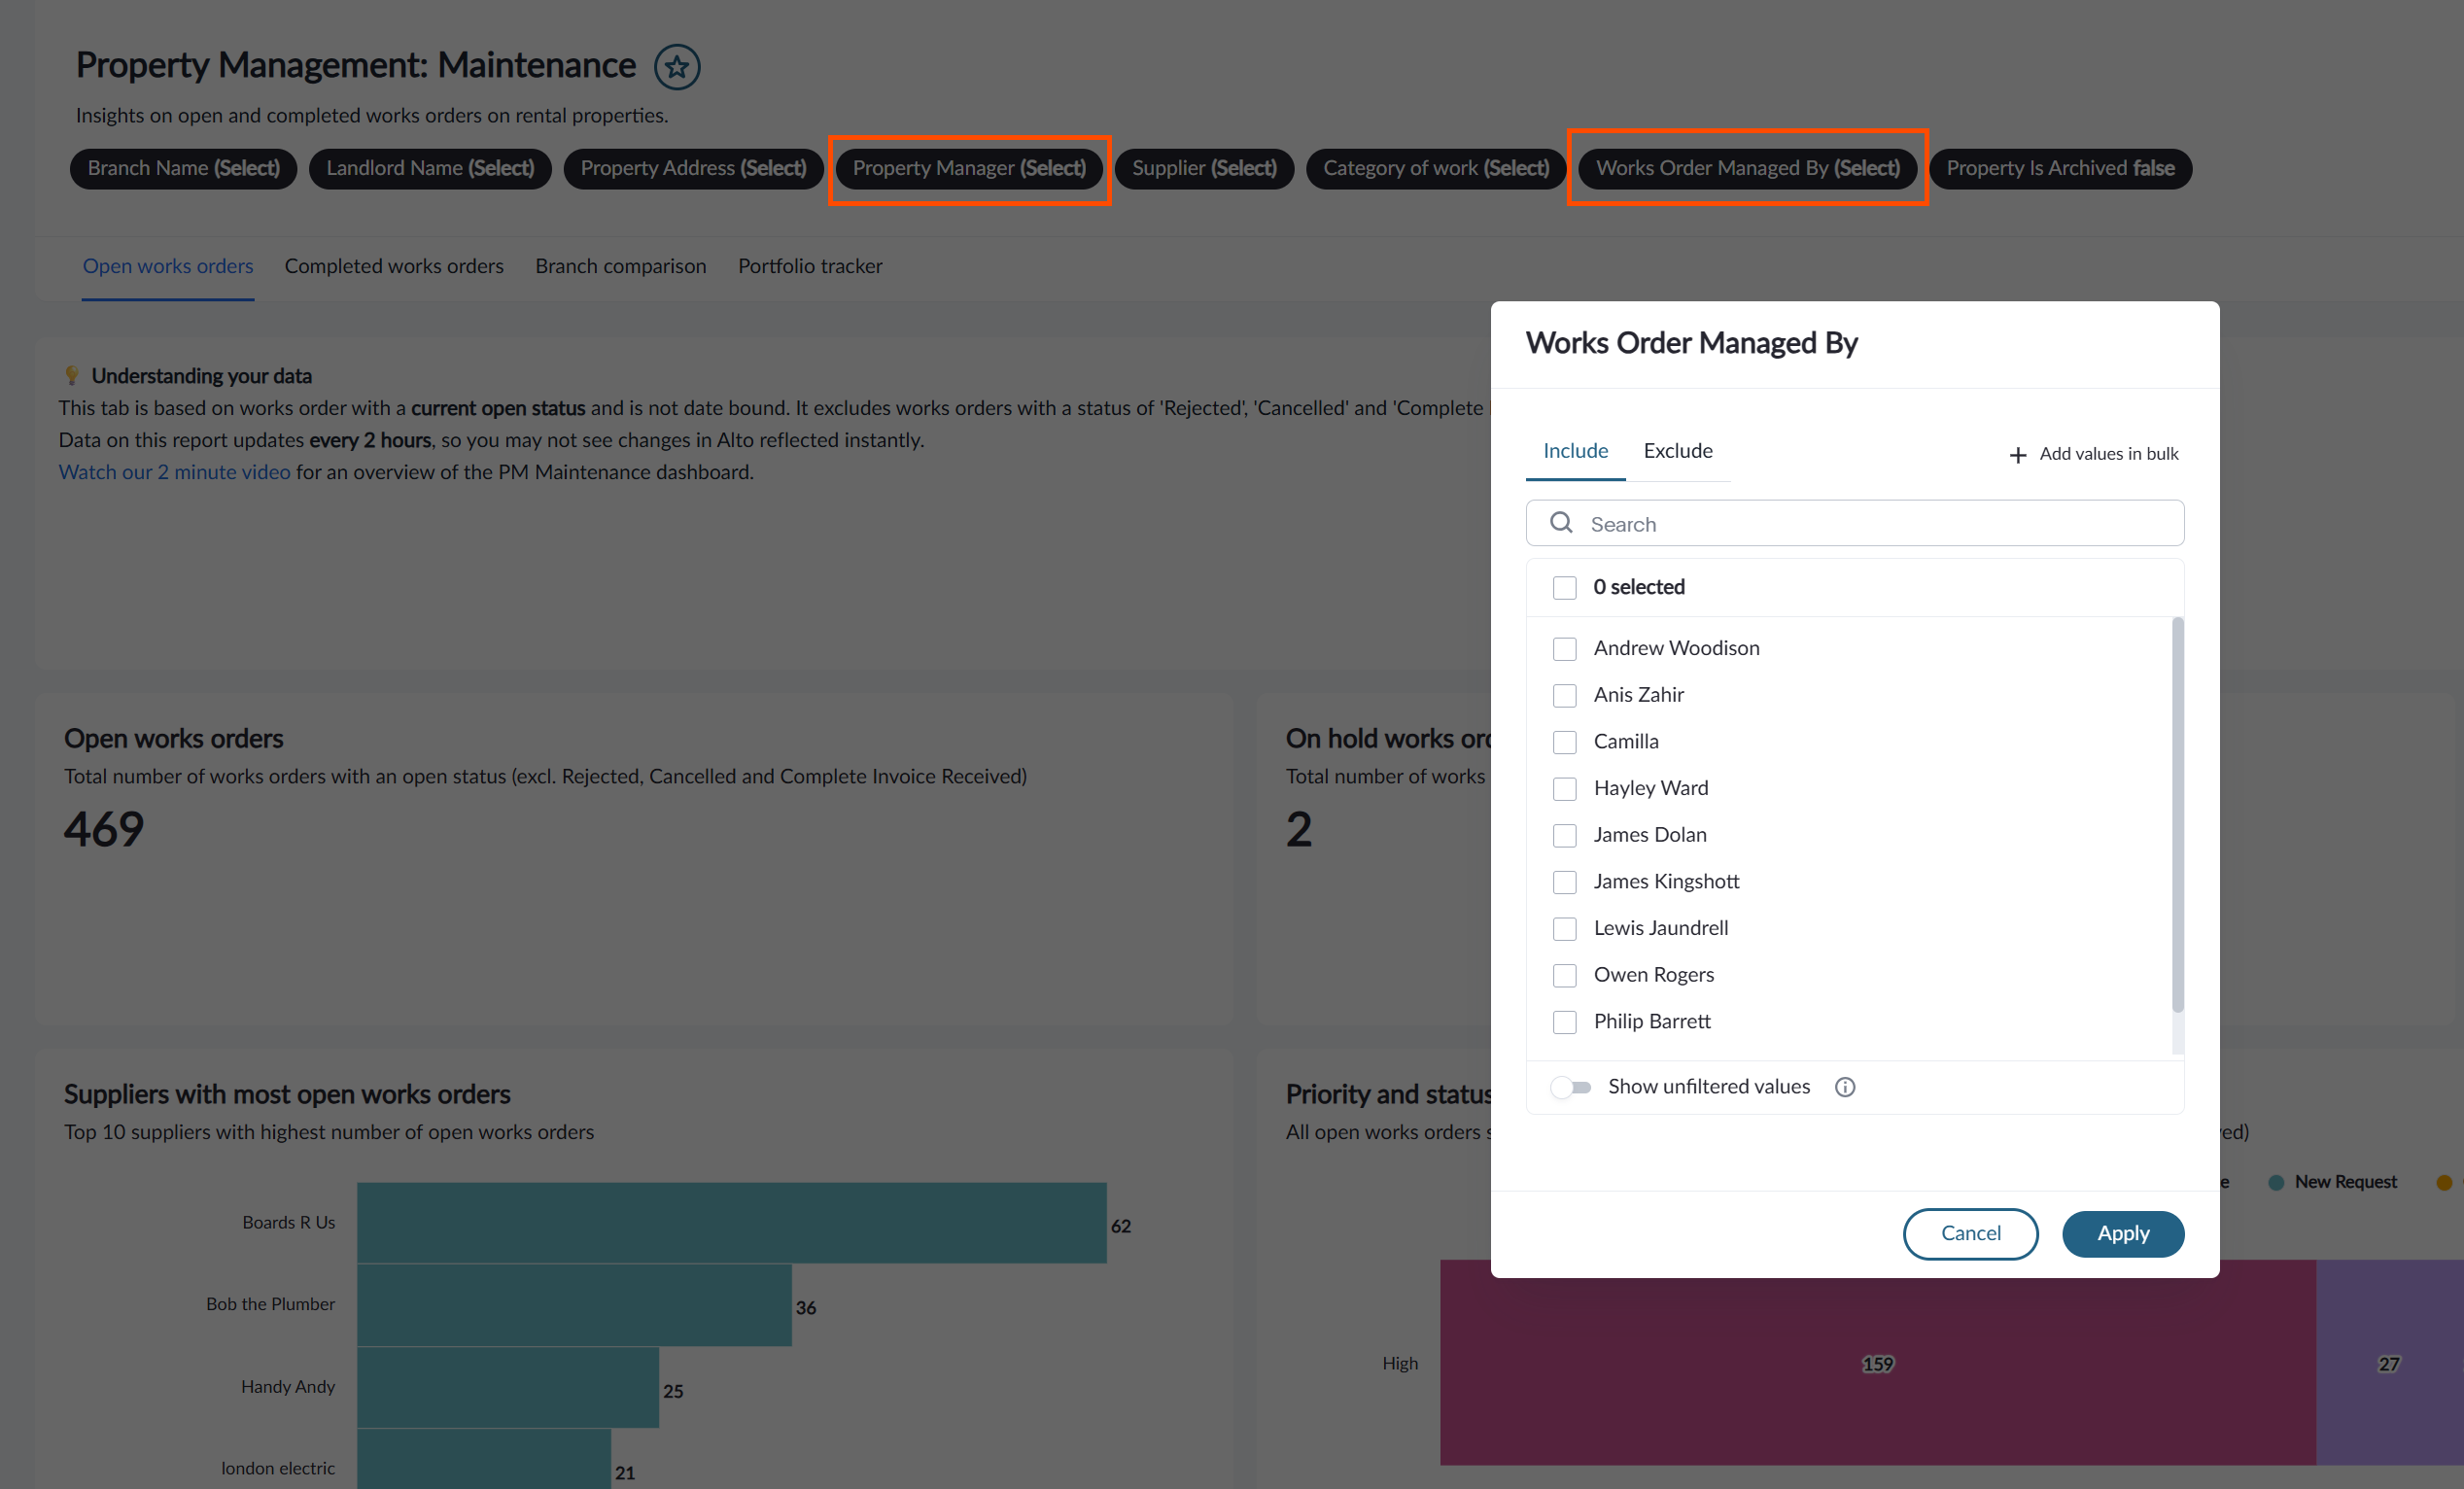Screen dimensions: 2464x1489
Task: Open the Supplier filter pill
Action: point(1204,168)
